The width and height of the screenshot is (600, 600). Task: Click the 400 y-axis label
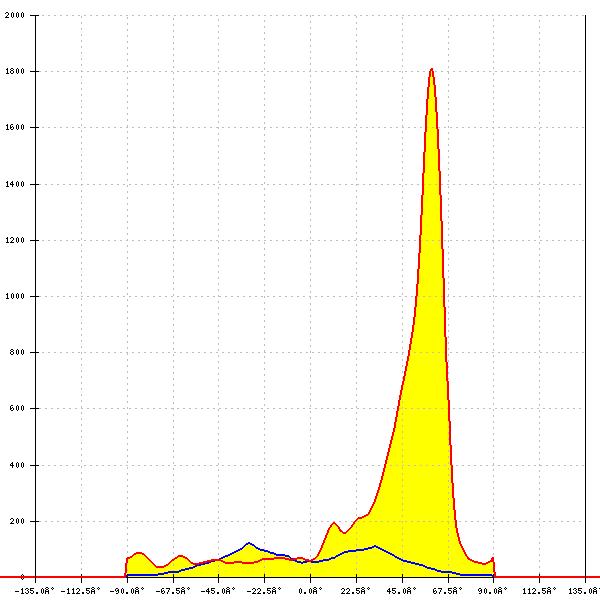pos(17,465)
